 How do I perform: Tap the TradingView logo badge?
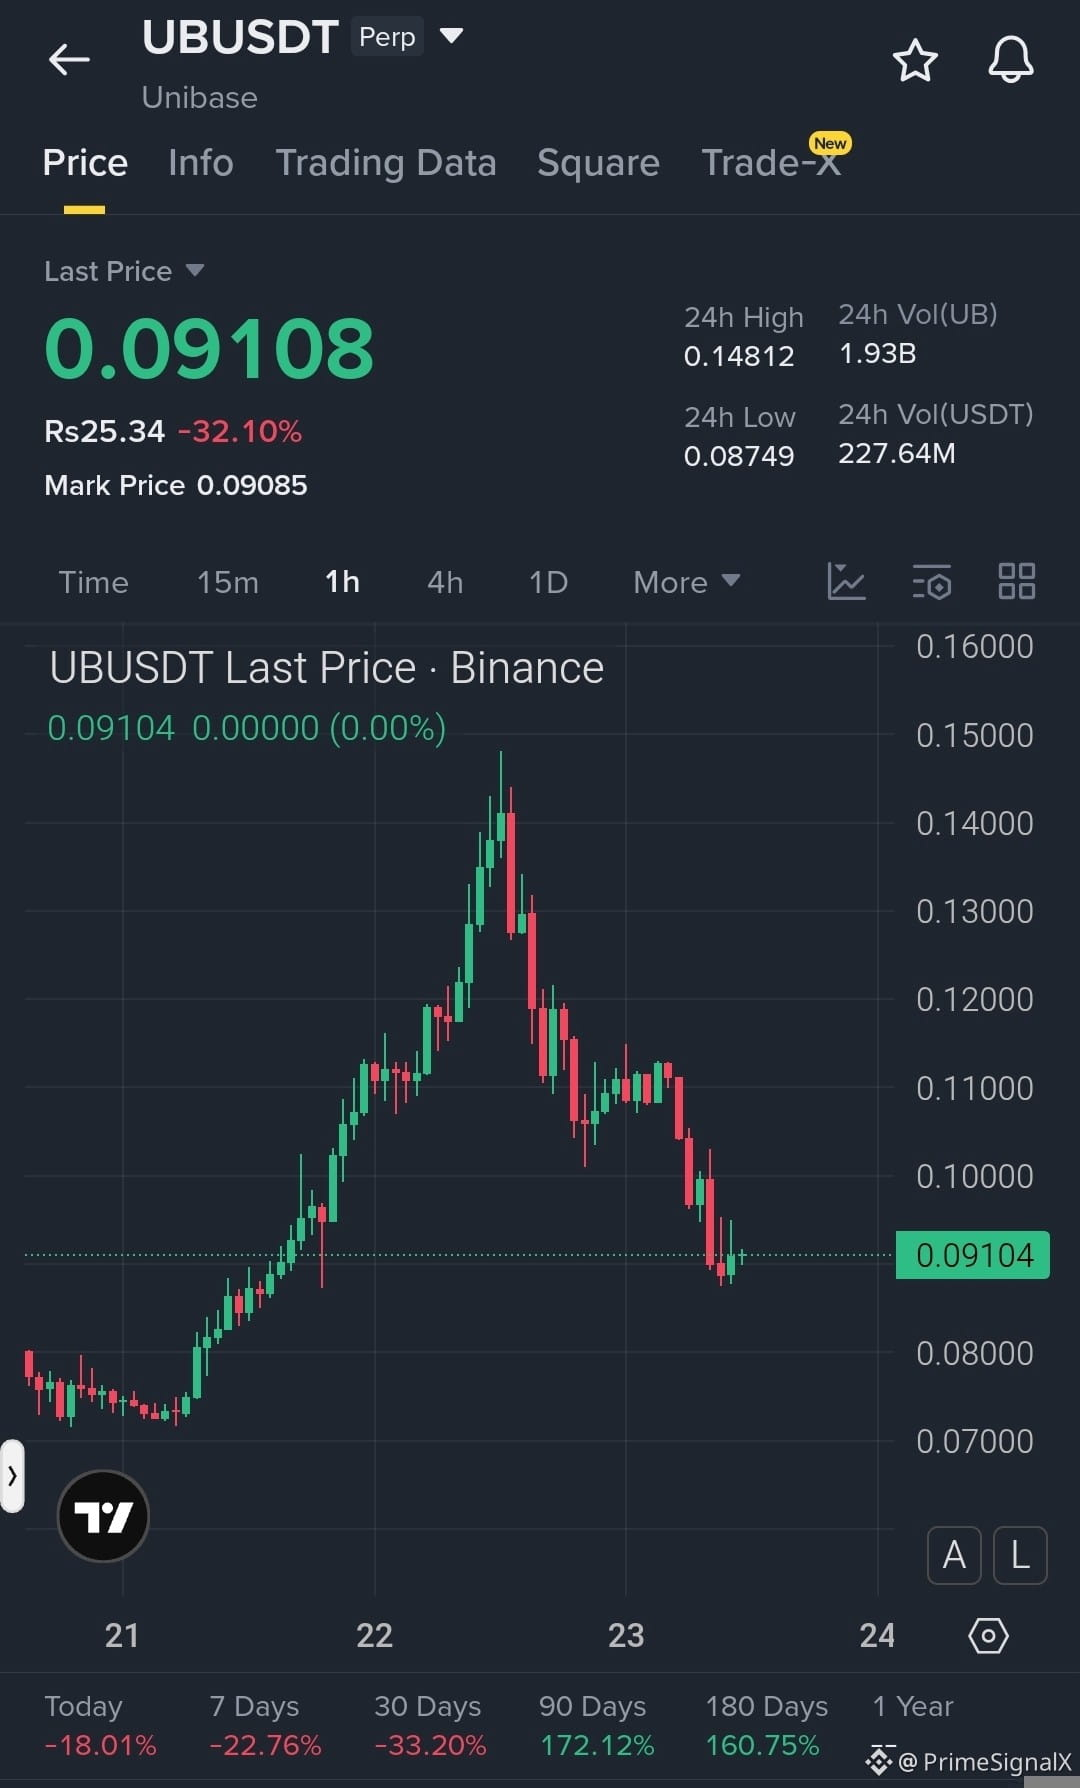[103, 1516]
